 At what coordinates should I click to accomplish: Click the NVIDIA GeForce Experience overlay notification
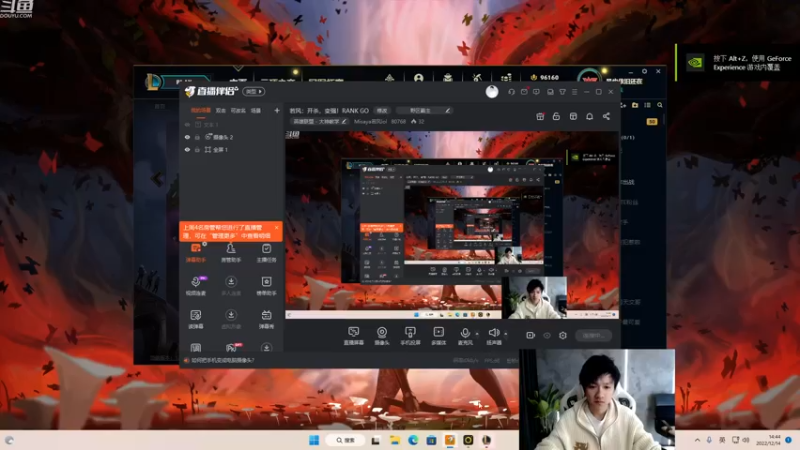click(x=738, y=63)
